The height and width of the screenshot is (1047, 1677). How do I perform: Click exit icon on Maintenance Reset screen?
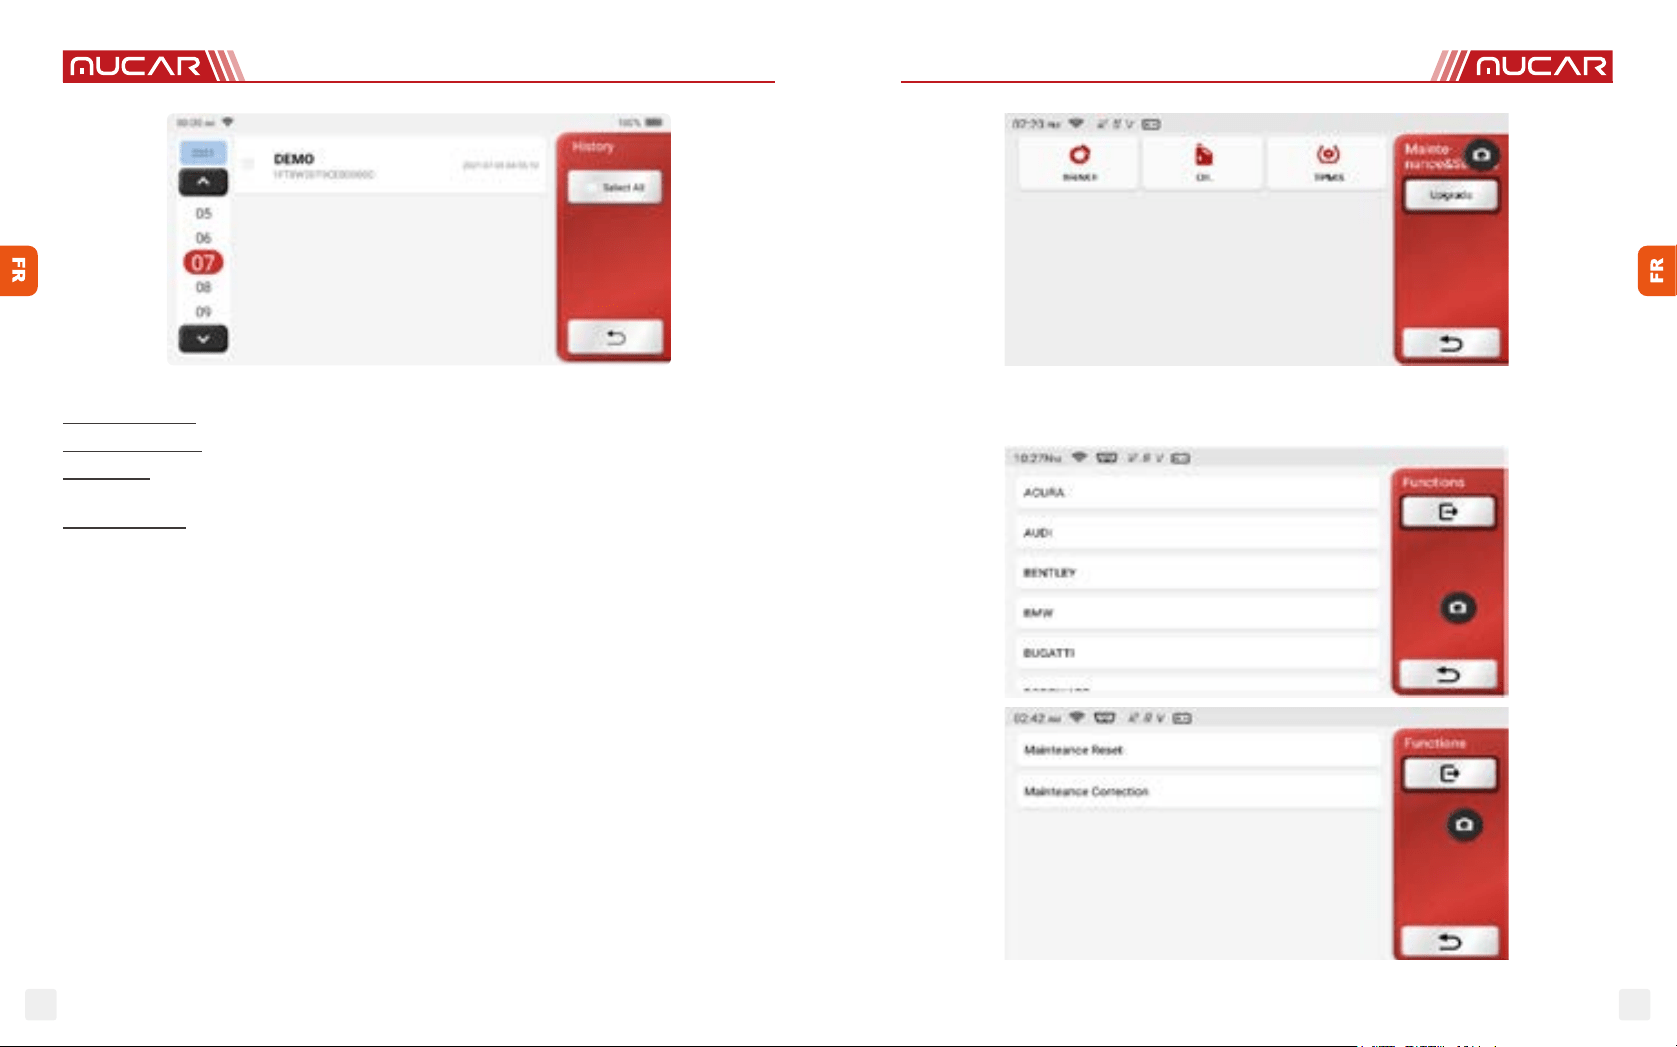pyautogui.click(x=1449, y=774)
